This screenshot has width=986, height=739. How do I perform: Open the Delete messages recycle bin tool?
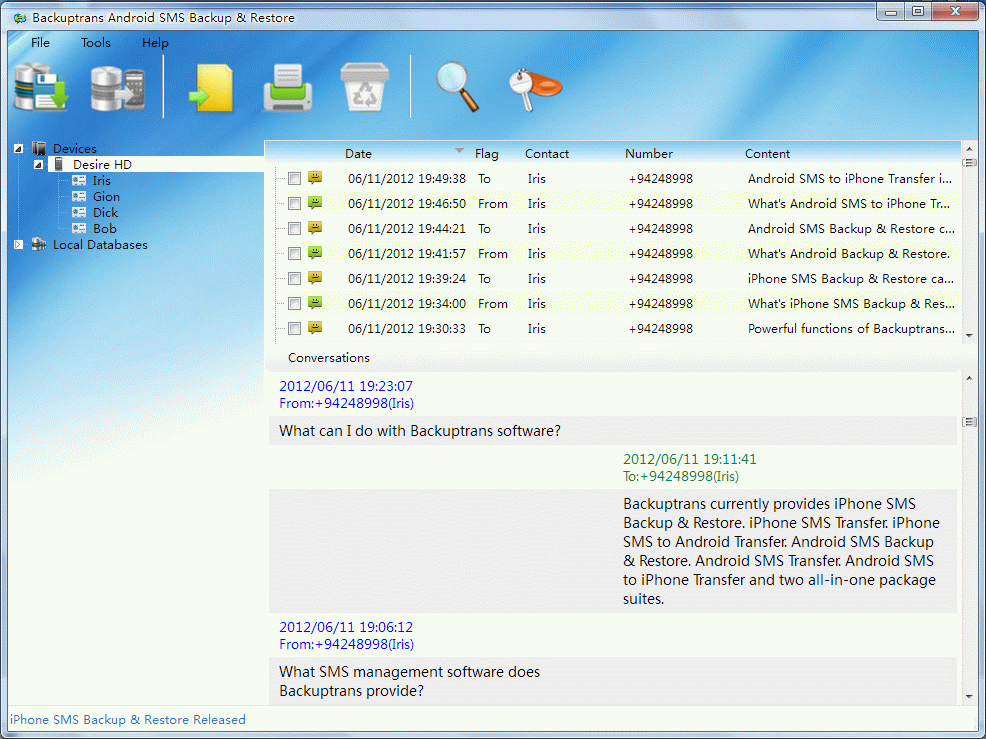[364, 85]
